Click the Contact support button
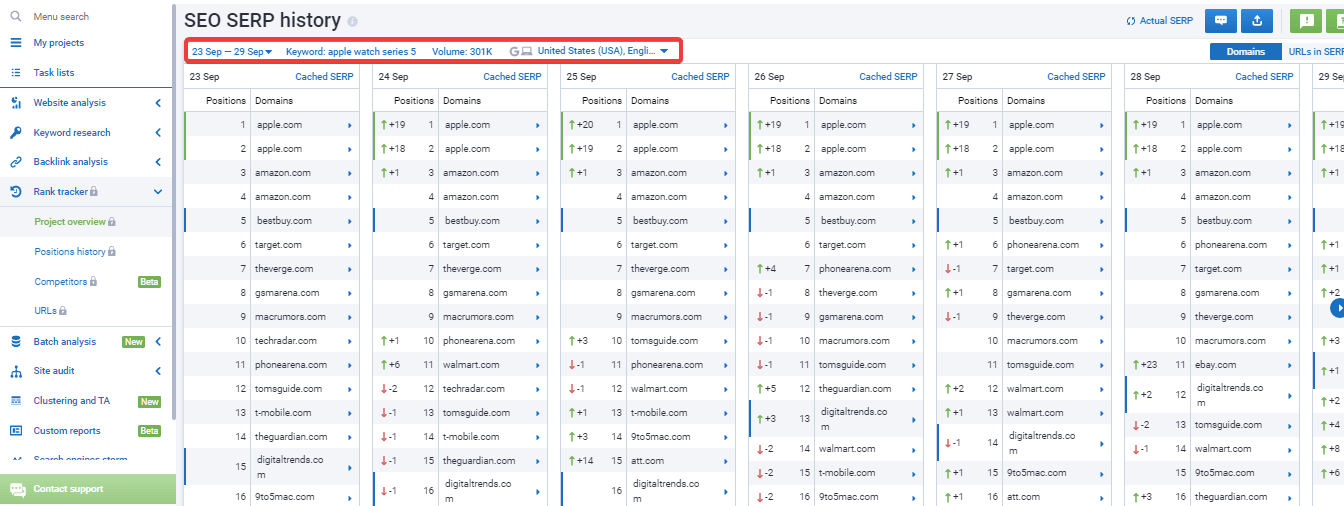The width and height of the screenshot is (1344, 506). pyautogui.click(x=88, y=489)
